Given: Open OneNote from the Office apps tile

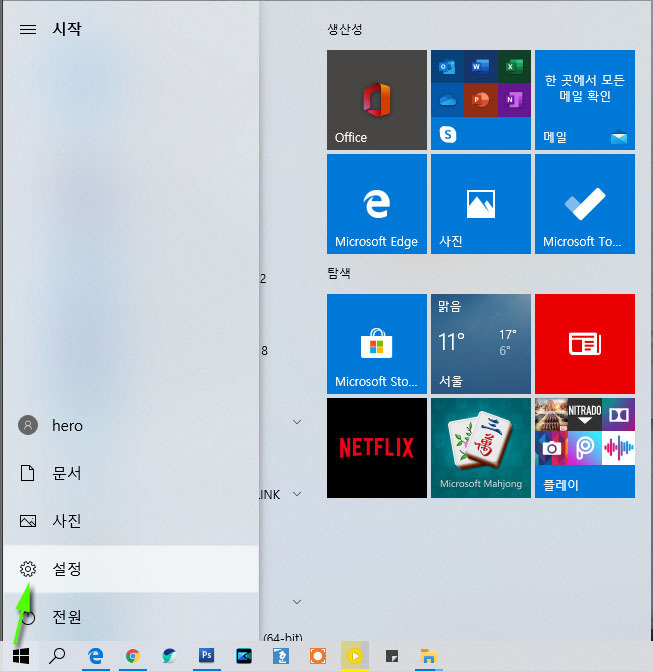Looking at the screenshot, I should [x=514, y=100].
